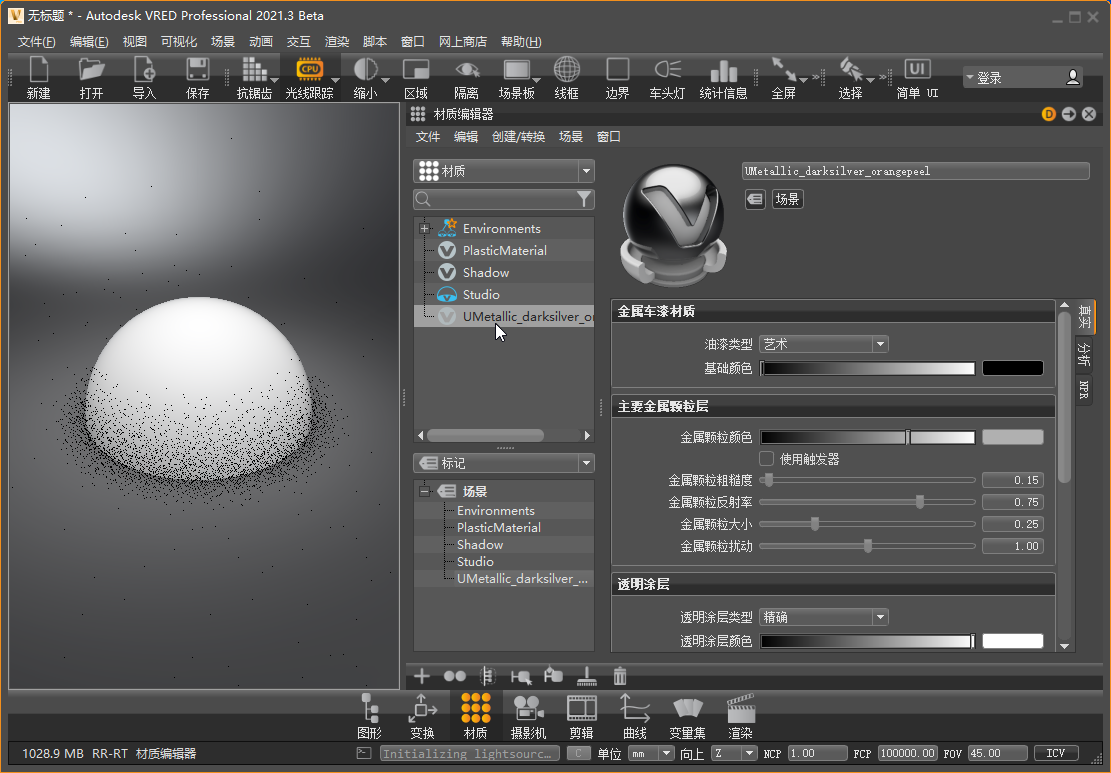Click the 金属颗粒粗糙度 slider
This screenshot has height=773, width=1111.
point(867,480)
